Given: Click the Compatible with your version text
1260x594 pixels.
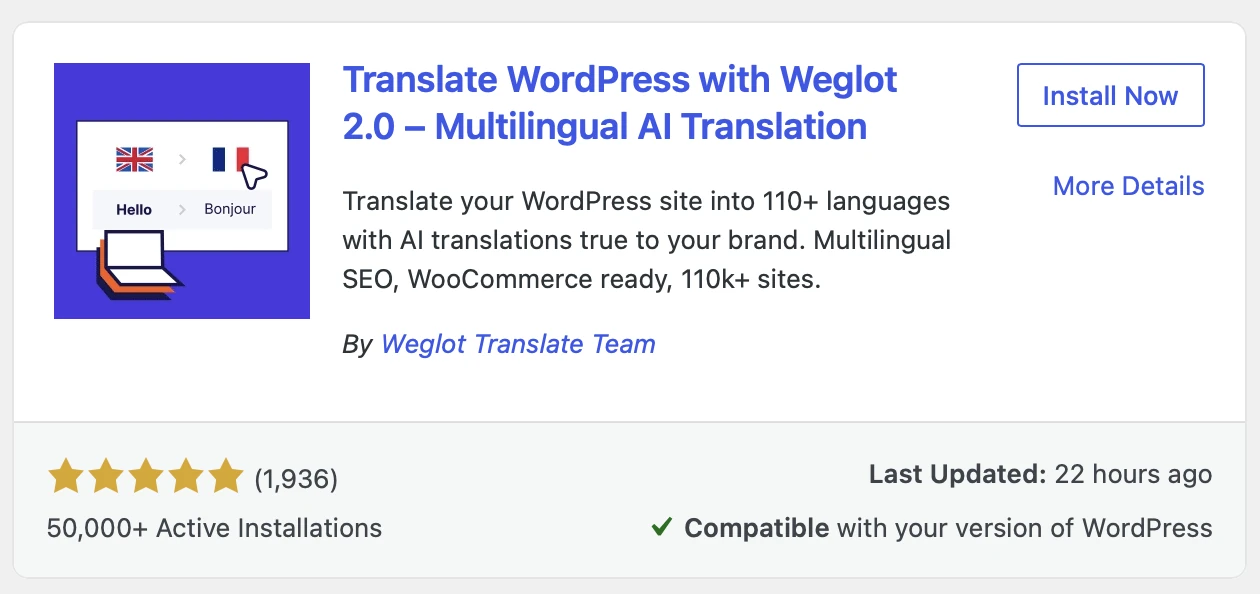Looking at the screenshot, I should point(948,528).
